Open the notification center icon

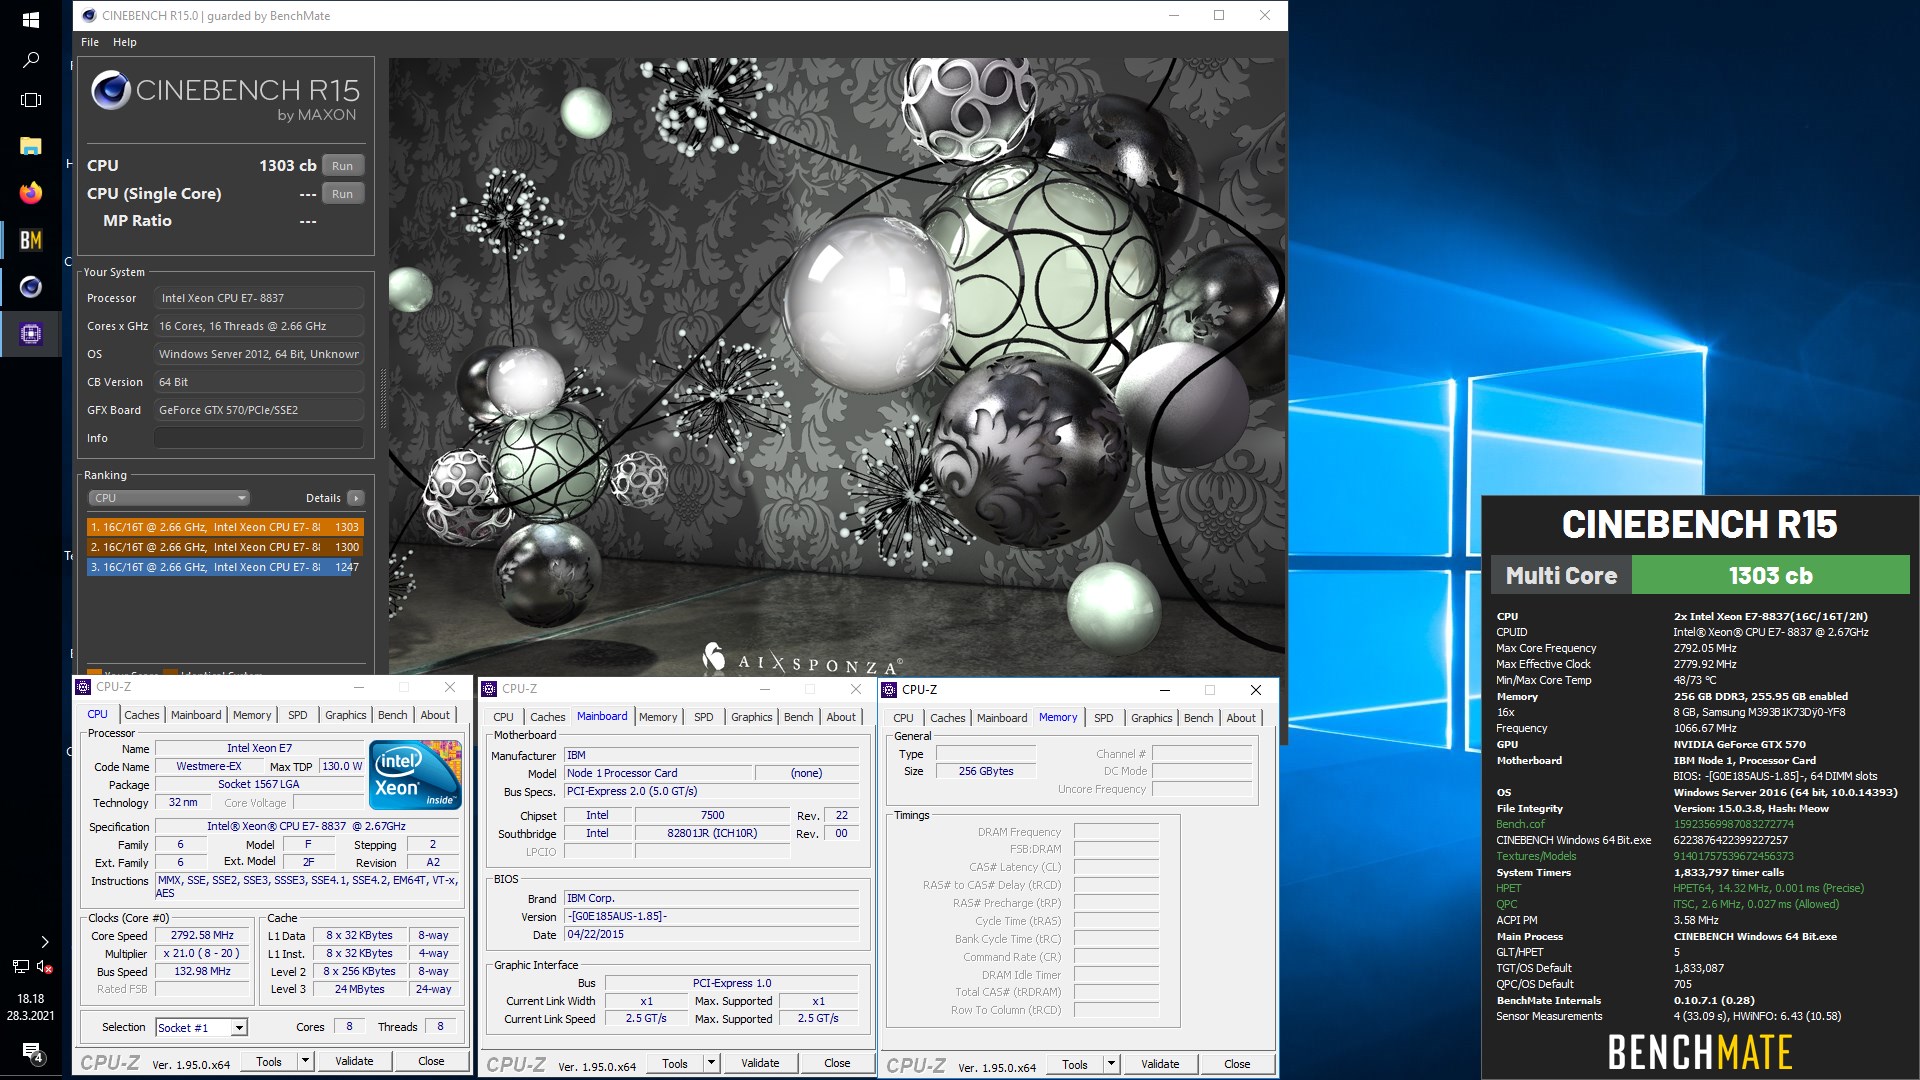[31, 1053]
